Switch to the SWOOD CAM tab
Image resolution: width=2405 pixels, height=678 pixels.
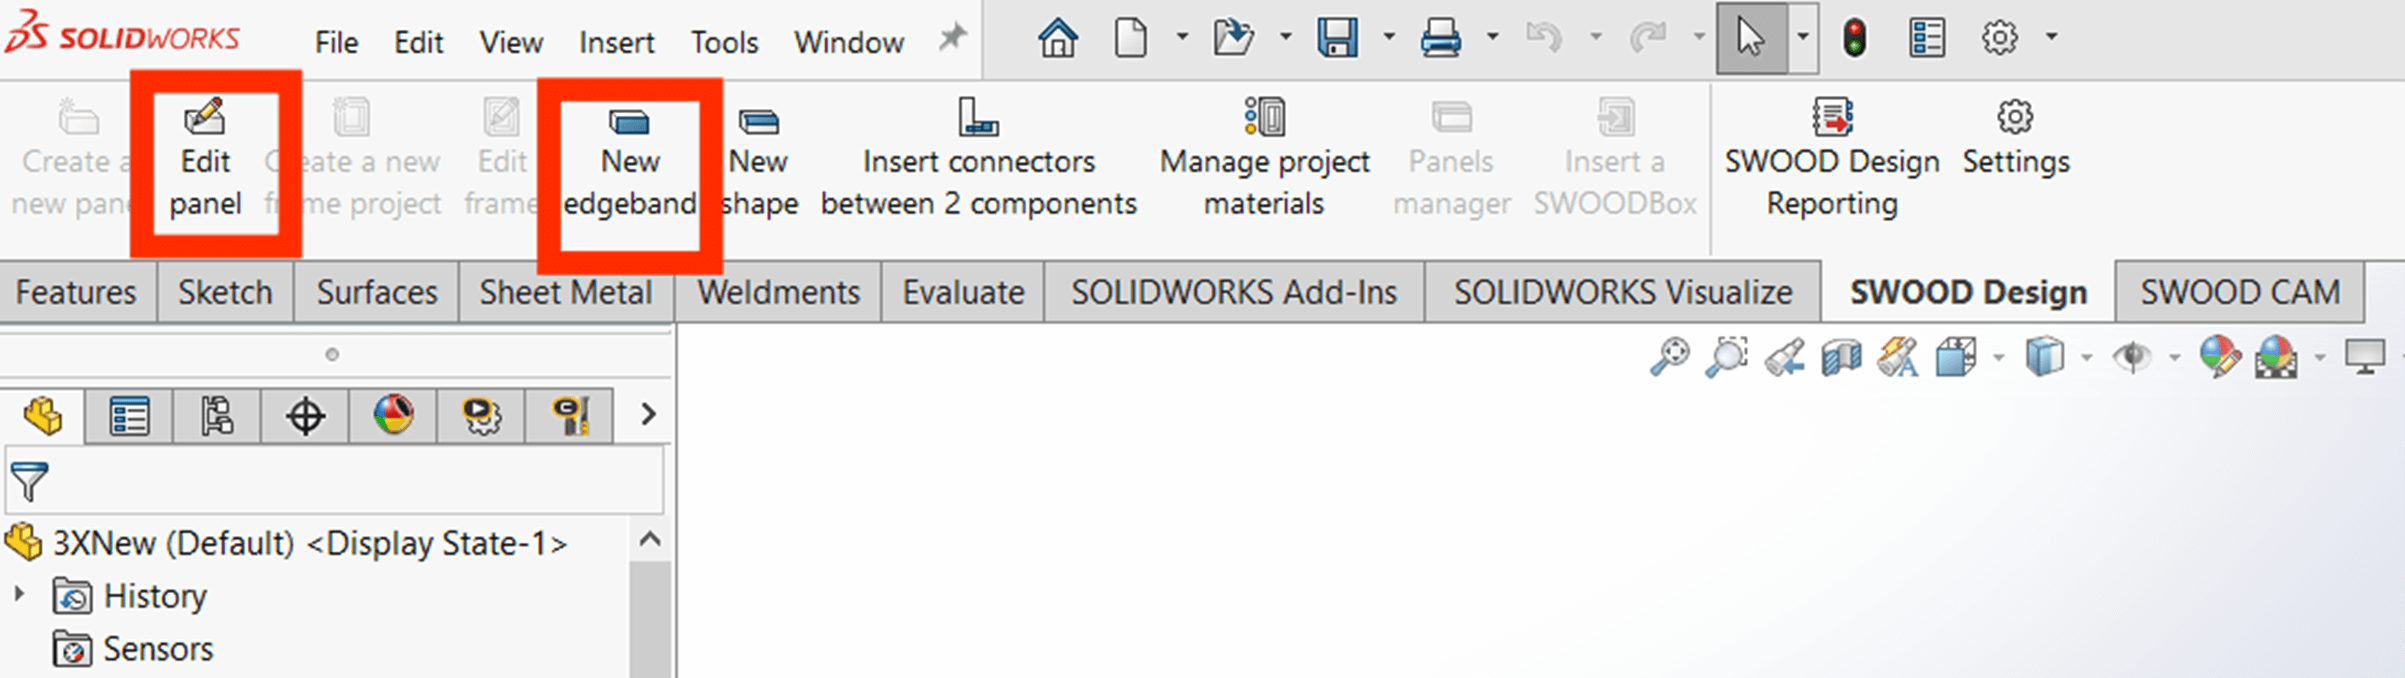(x=2240, y=291)
